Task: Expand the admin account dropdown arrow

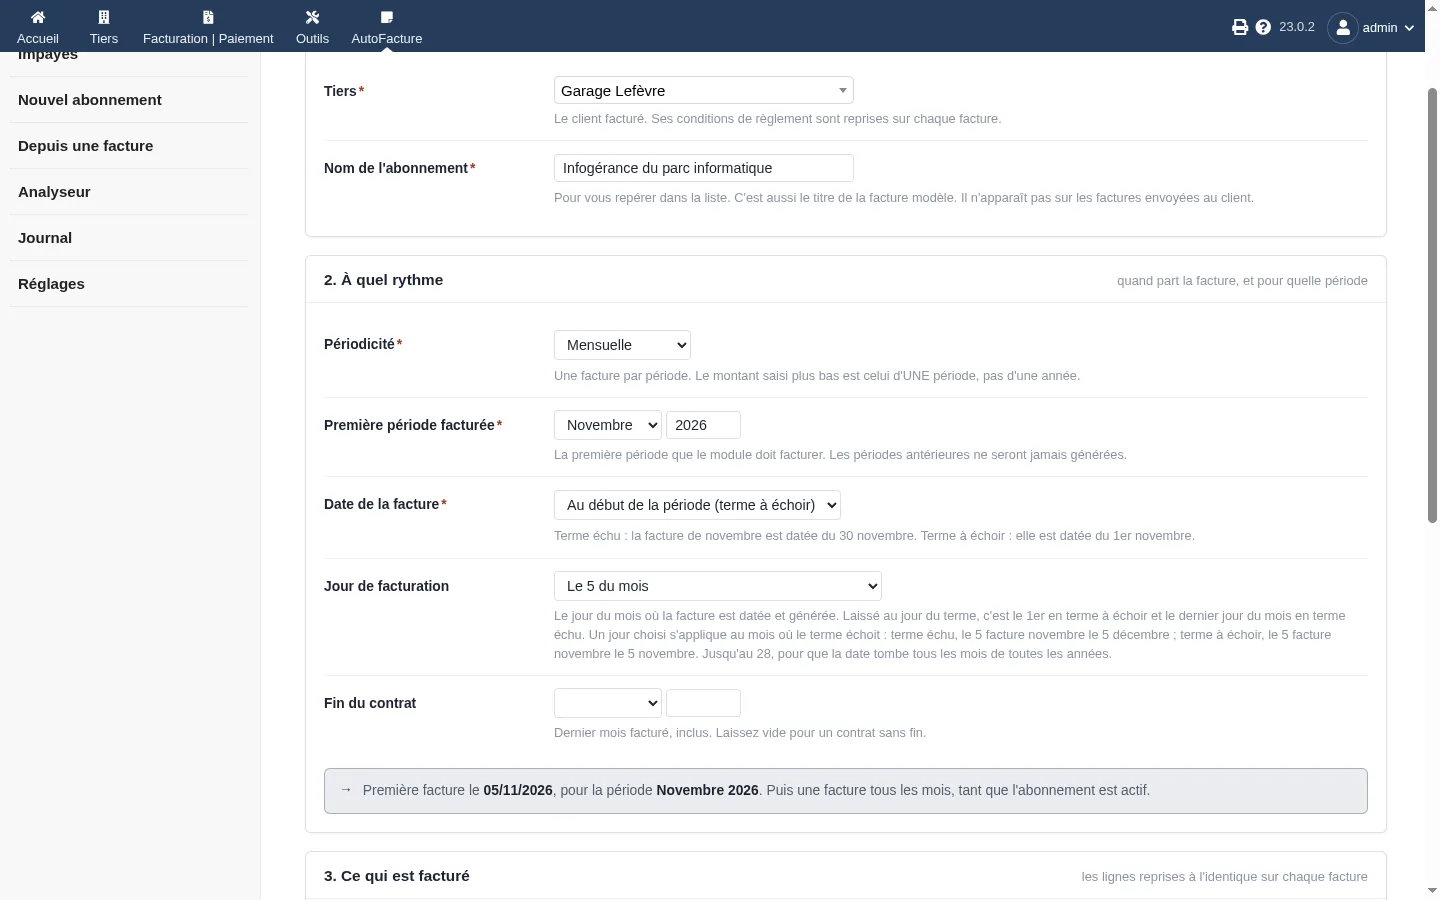Action: point(1409,28)
